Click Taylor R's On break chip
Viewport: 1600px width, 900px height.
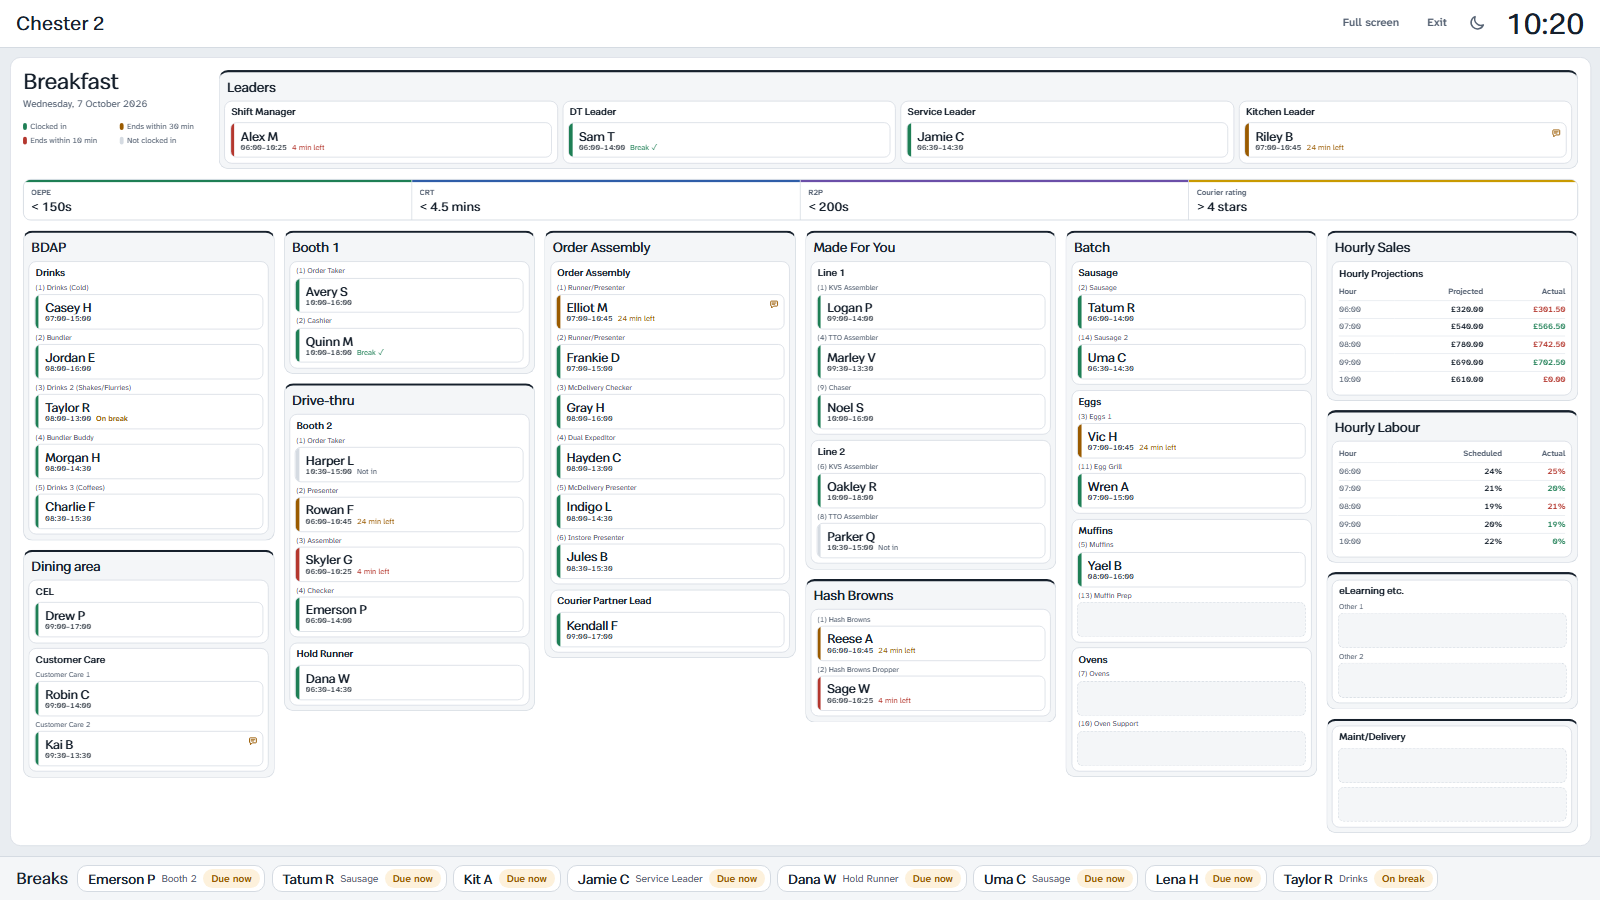pyautogui.click(x=1355, y=879)
